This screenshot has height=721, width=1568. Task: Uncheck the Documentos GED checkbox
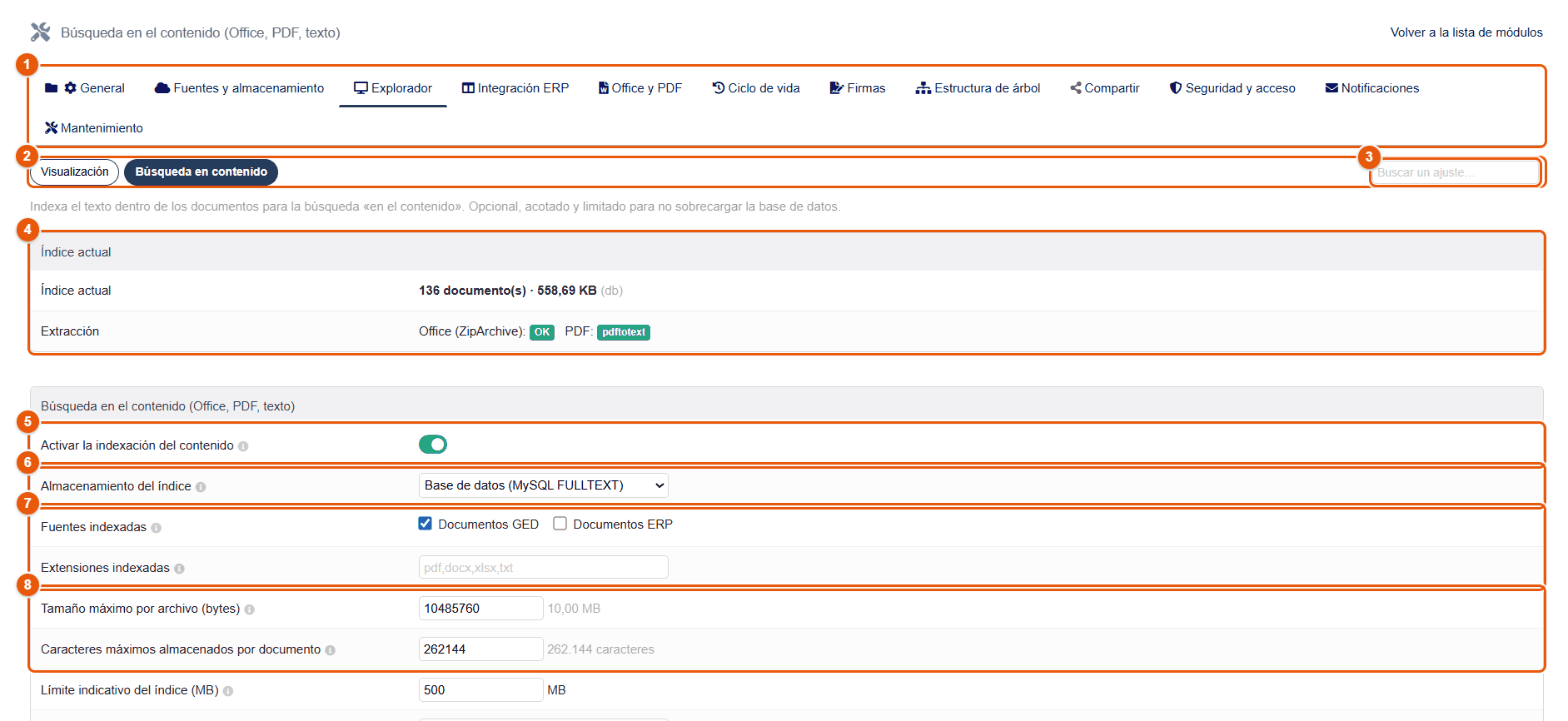pyautogui.click(x=425, y=524)
